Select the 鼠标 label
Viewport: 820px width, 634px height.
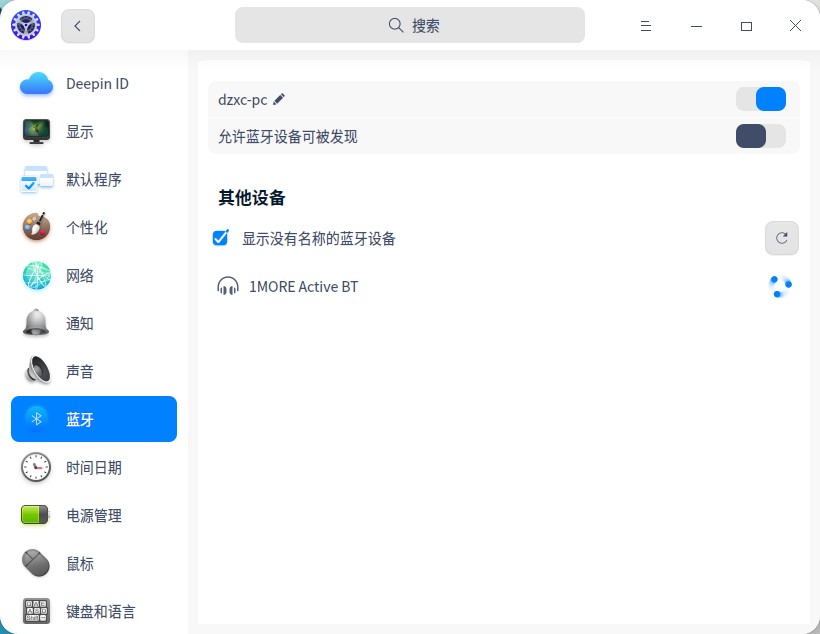tap(80, 563)
